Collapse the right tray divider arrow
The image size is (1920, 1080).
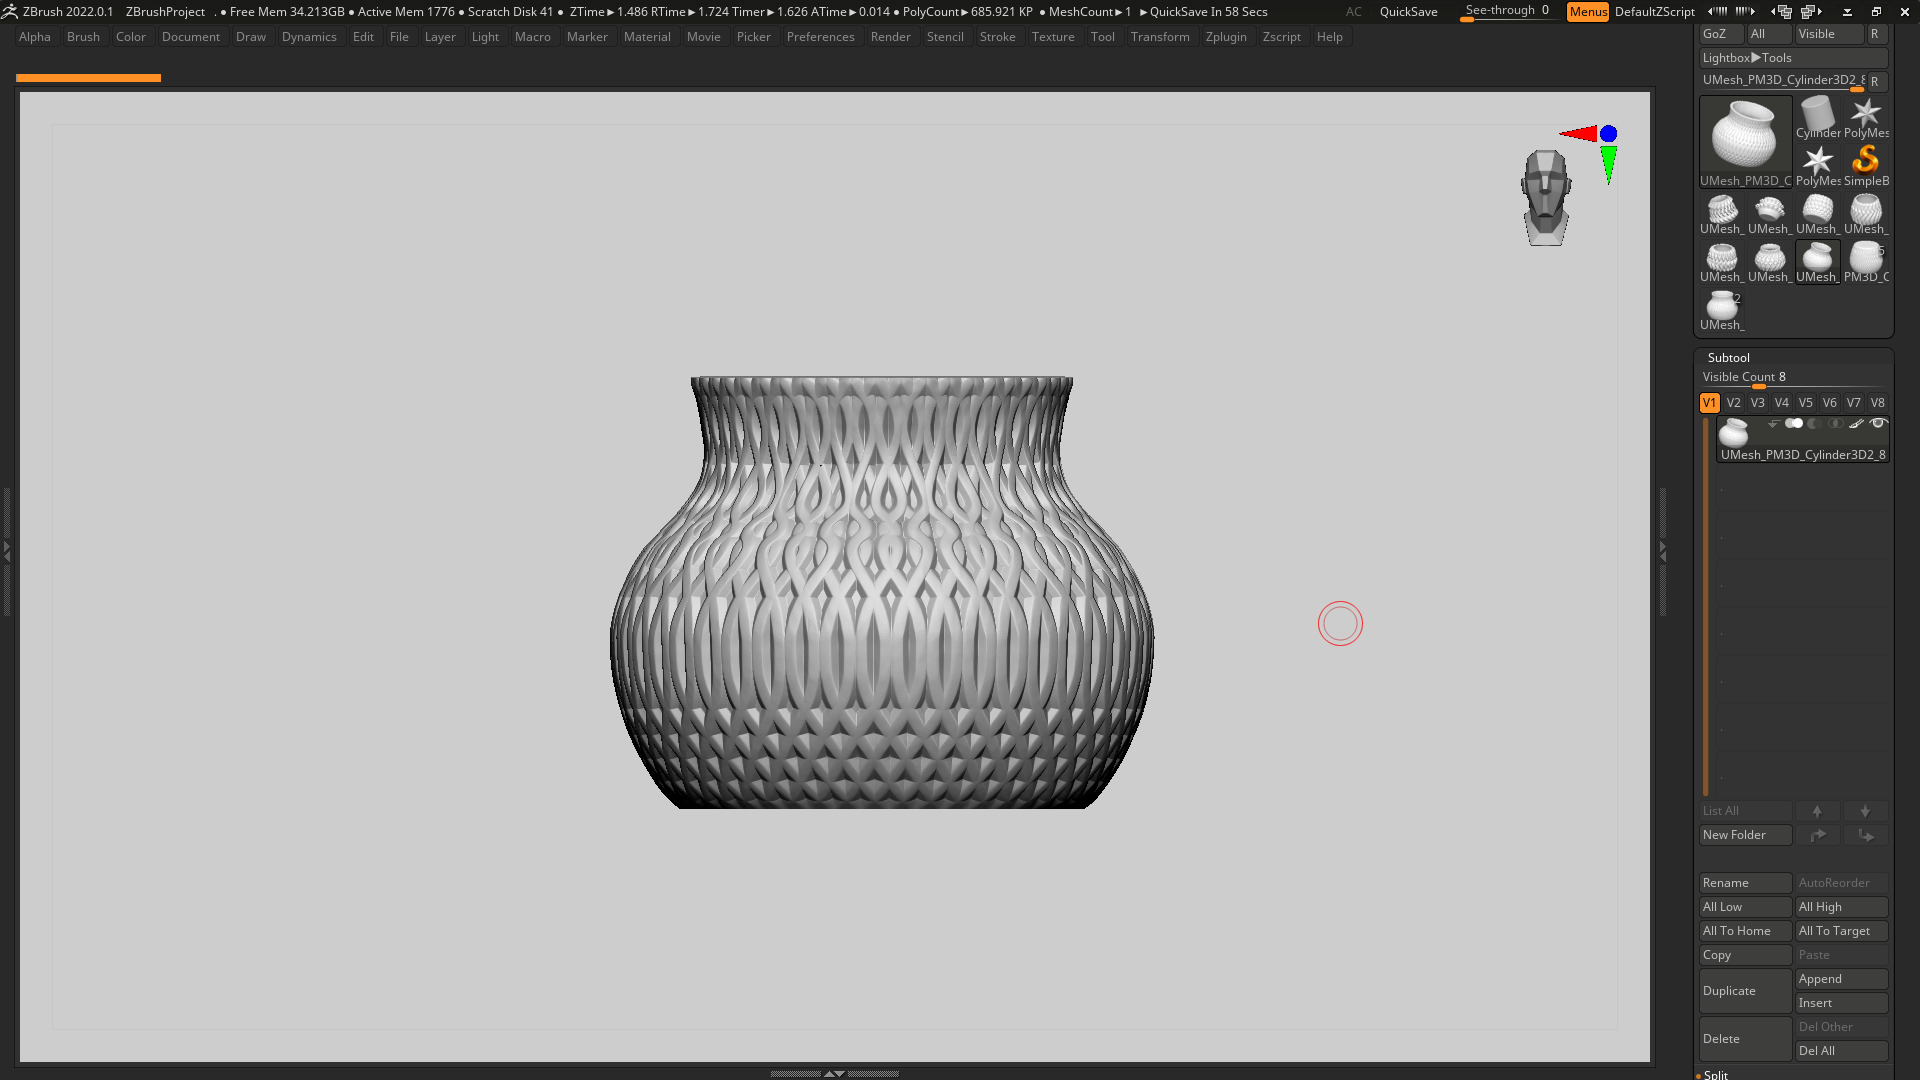pos(1663,550)
